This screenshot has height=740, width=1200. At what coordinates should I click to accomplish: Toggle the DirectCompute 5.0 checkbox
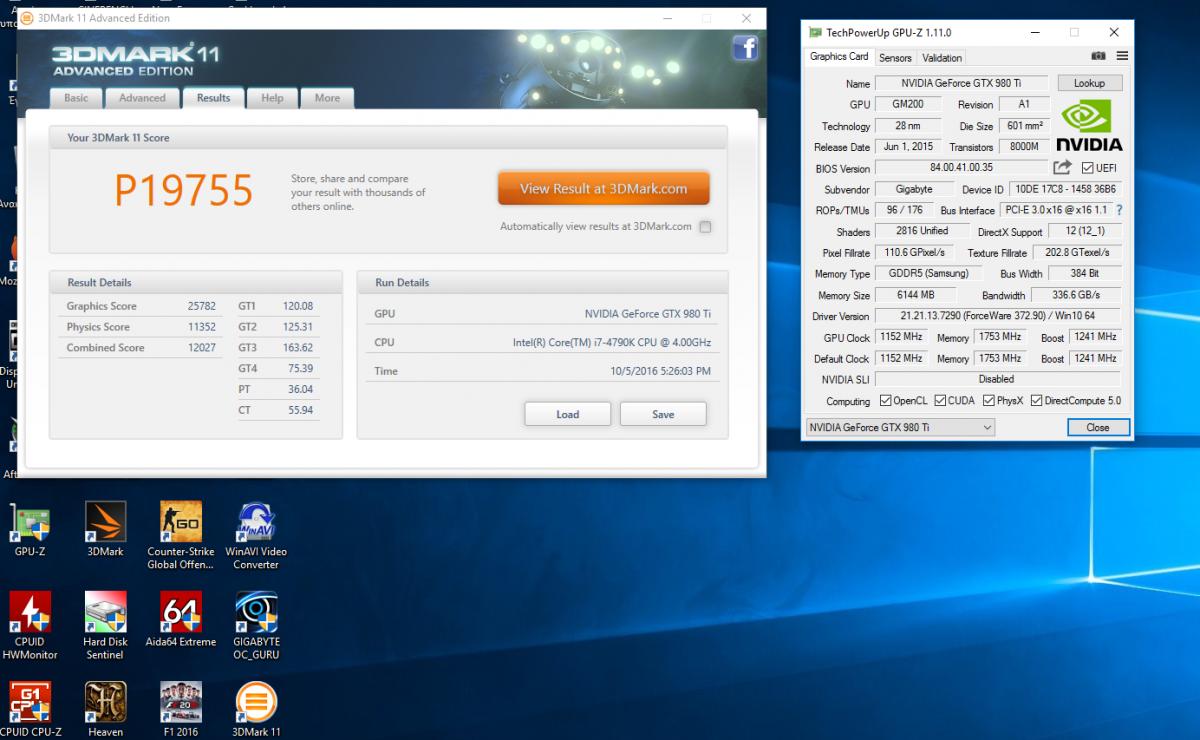1036,401
